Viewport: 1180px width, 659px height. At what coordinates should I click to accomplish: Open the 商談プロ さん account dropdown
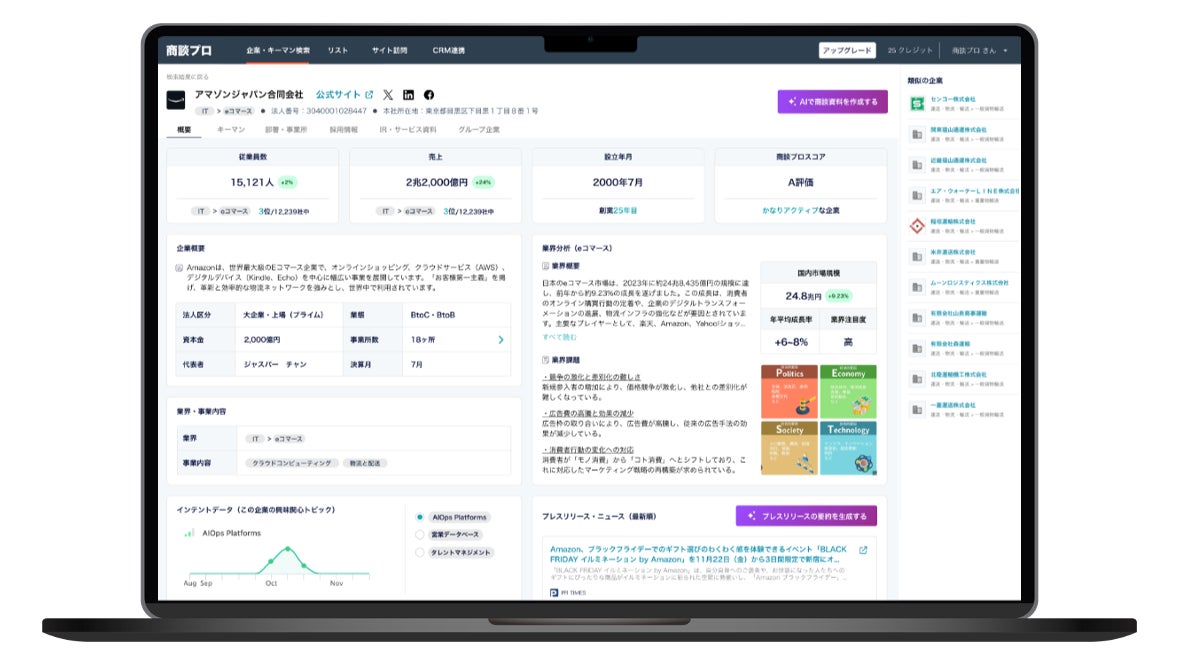[x=979, y=50]
